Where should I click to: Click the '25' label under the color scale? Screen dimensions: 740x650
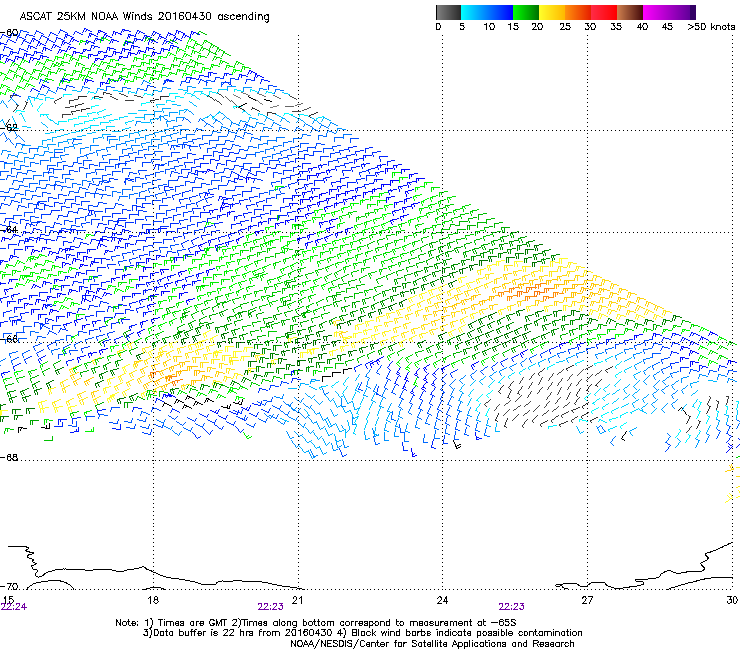(x=565, y=27)
